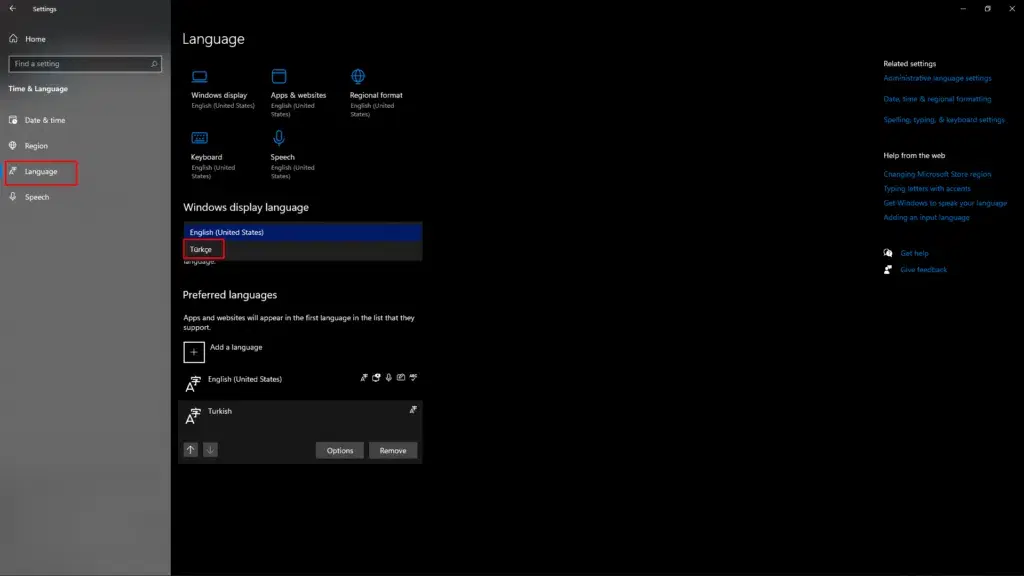
Task: Go back using the Settings back arrow
Action: click(12, 8)
